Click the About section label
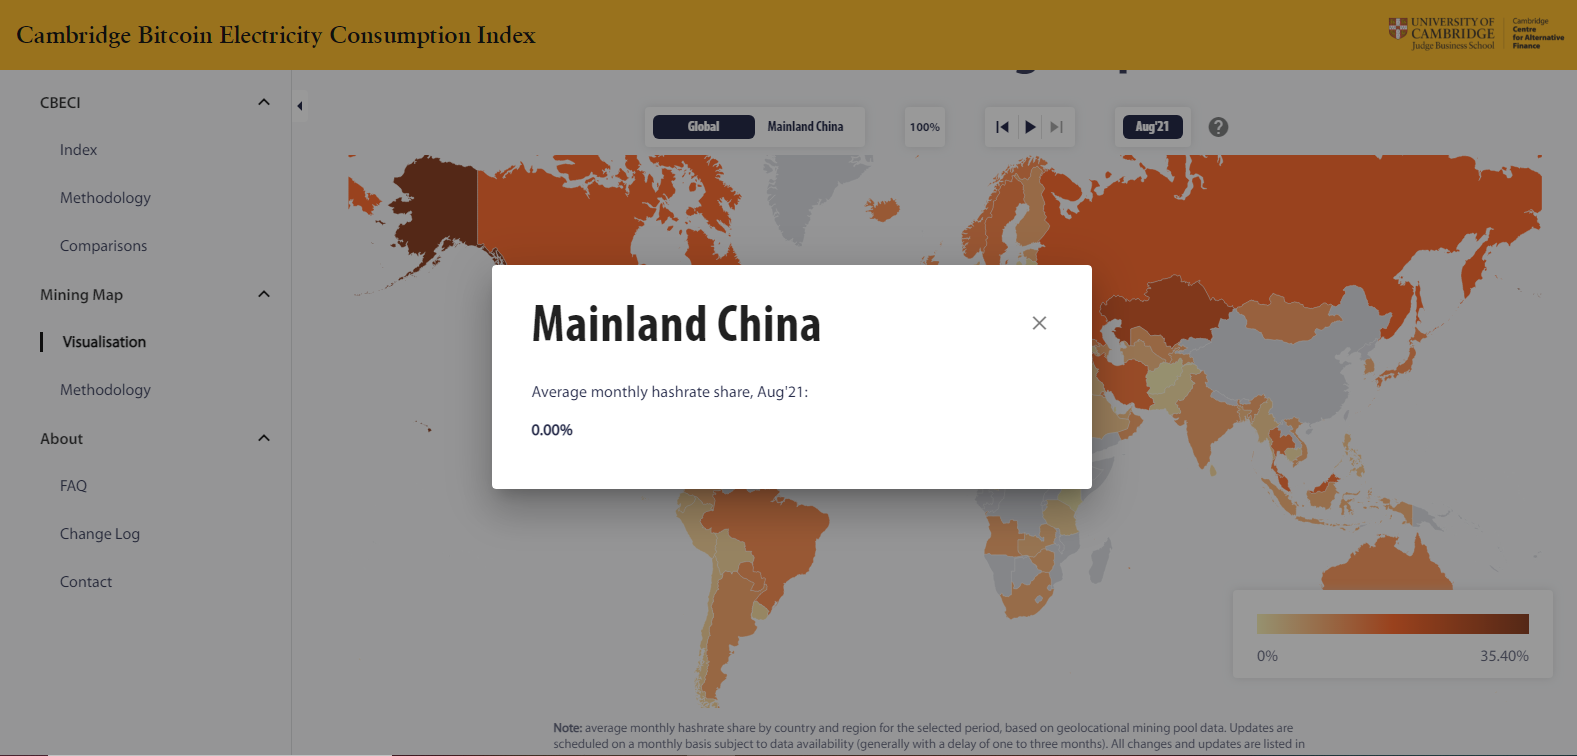Image resolution: width=1577 pixels, height=756 pixels. 61,438
